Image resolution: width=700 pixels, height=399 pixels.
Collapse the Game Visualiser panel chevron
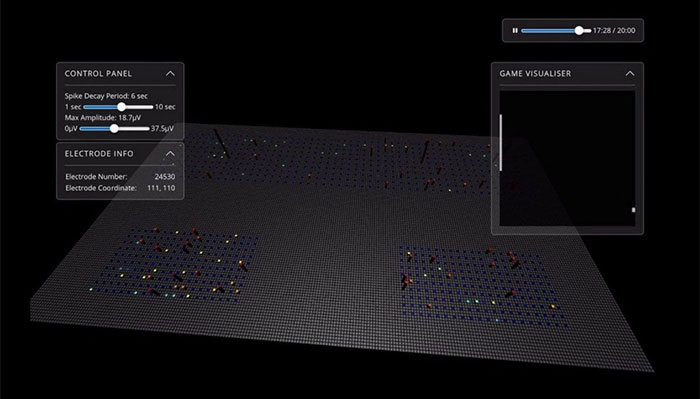630,74
